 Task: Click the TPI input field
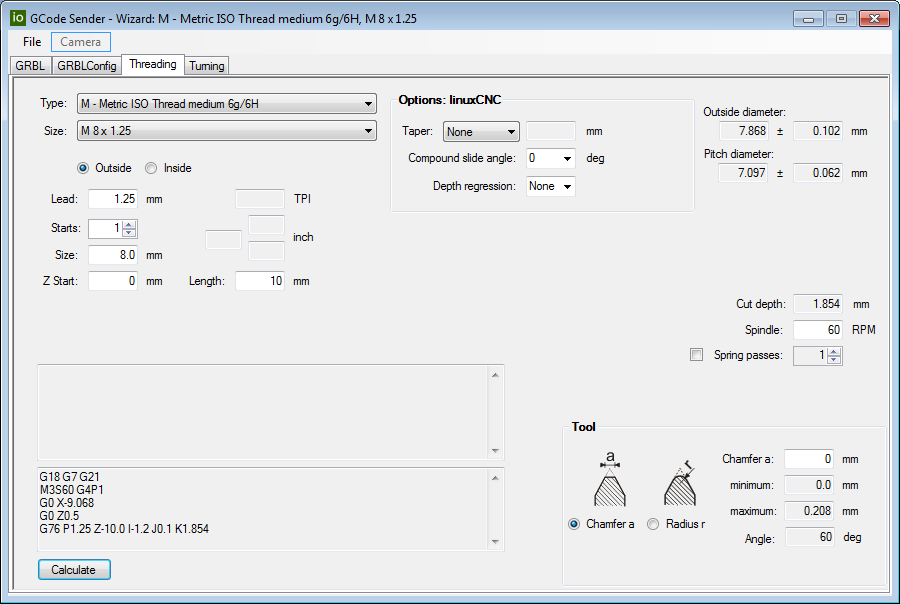[260, 199]
